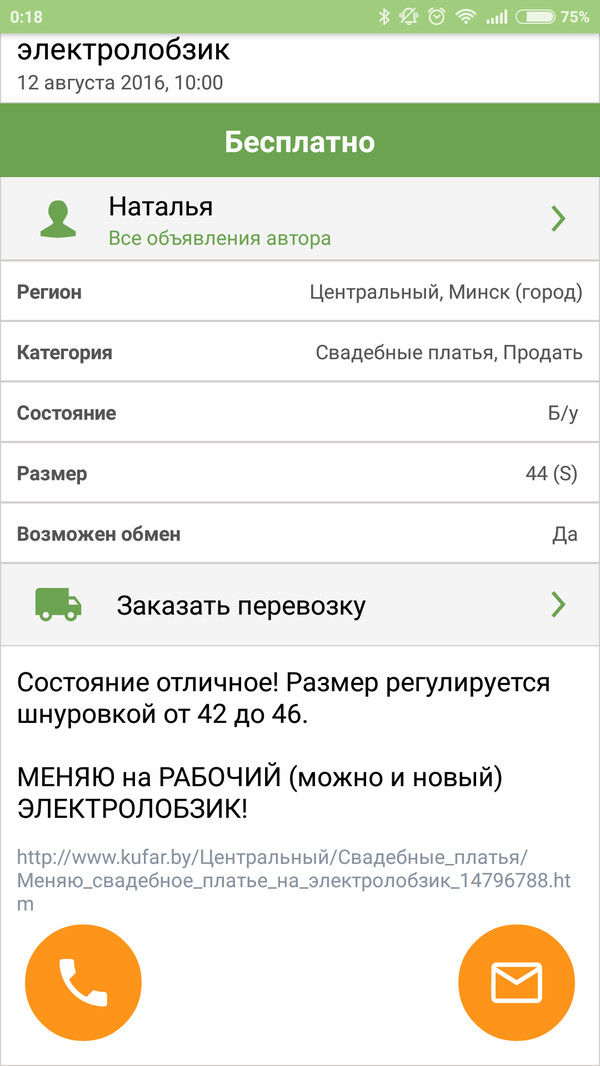Tap the Возможен обмен row

point(300,533)
